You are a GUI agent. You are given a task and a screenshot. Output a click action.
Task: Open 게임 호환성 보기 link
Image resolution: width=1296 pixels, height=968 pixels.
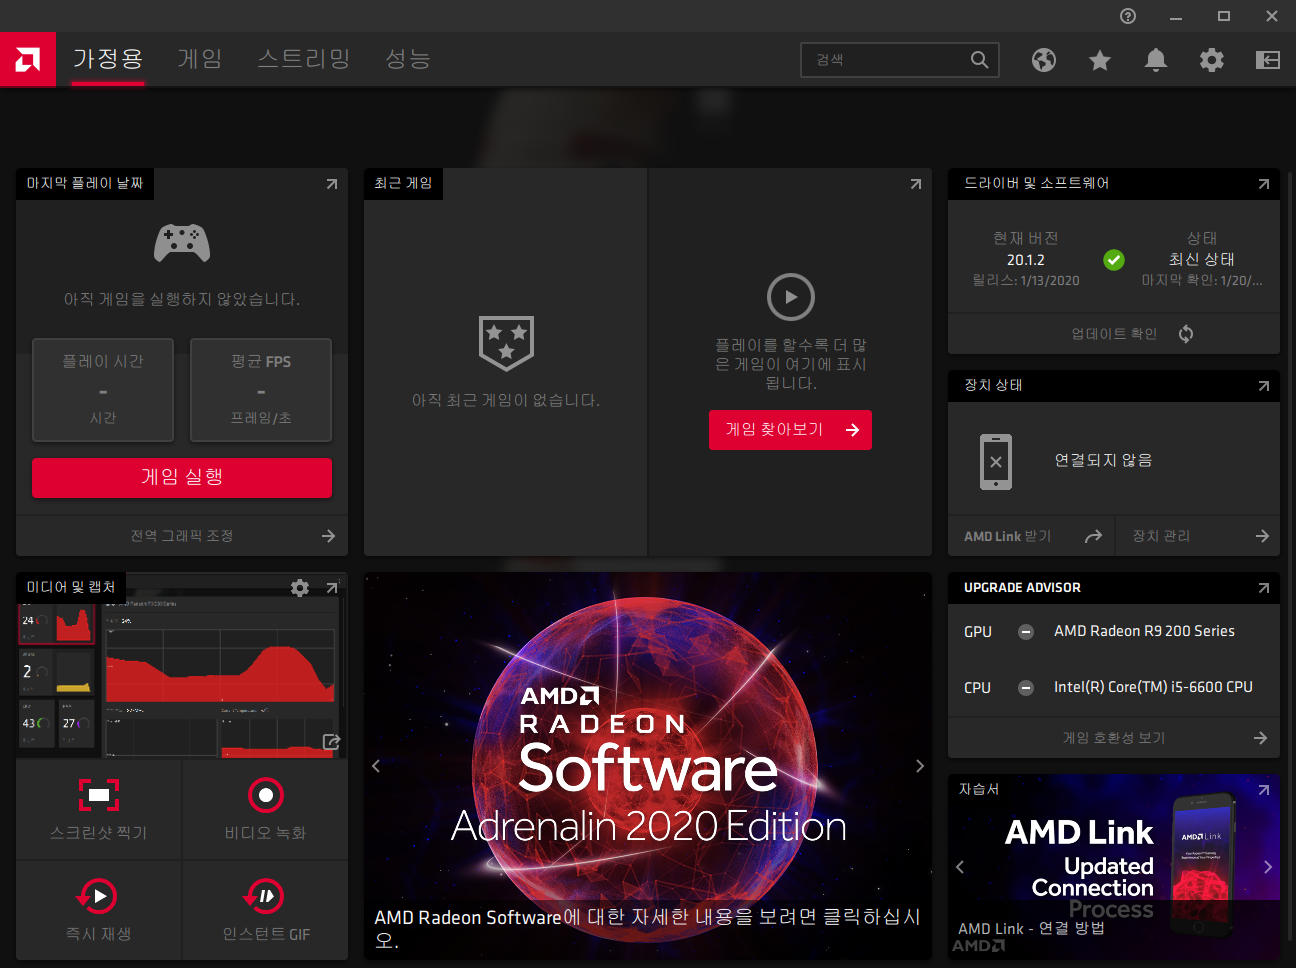click(1114, 738)
